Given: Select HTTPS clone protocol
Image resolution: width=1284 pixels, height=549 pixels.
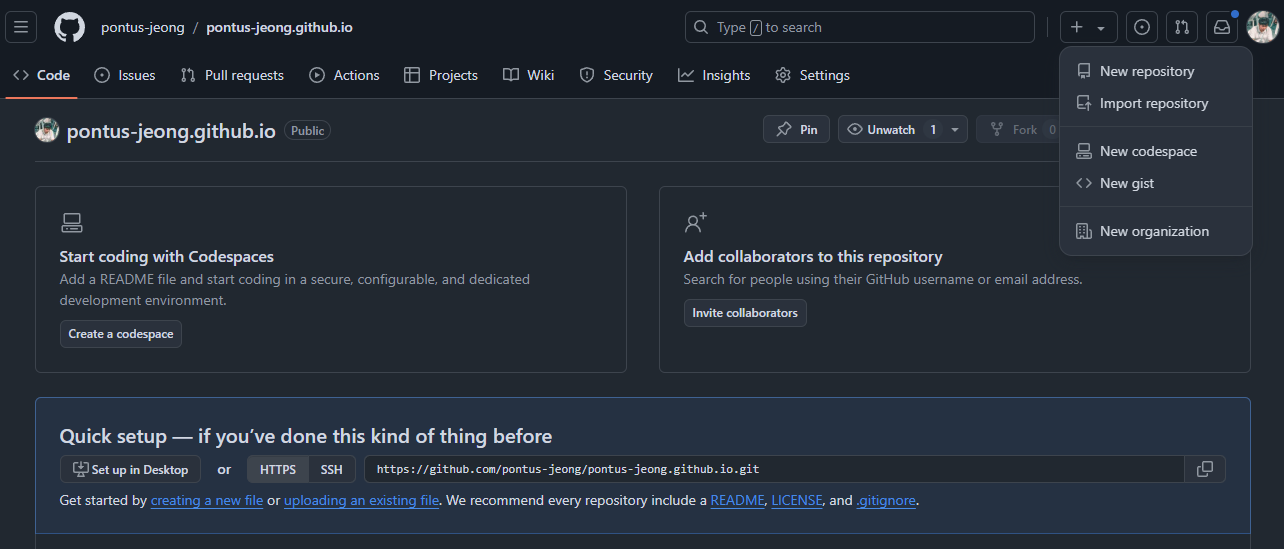Looking at the screenshot, I should [278, 469].
